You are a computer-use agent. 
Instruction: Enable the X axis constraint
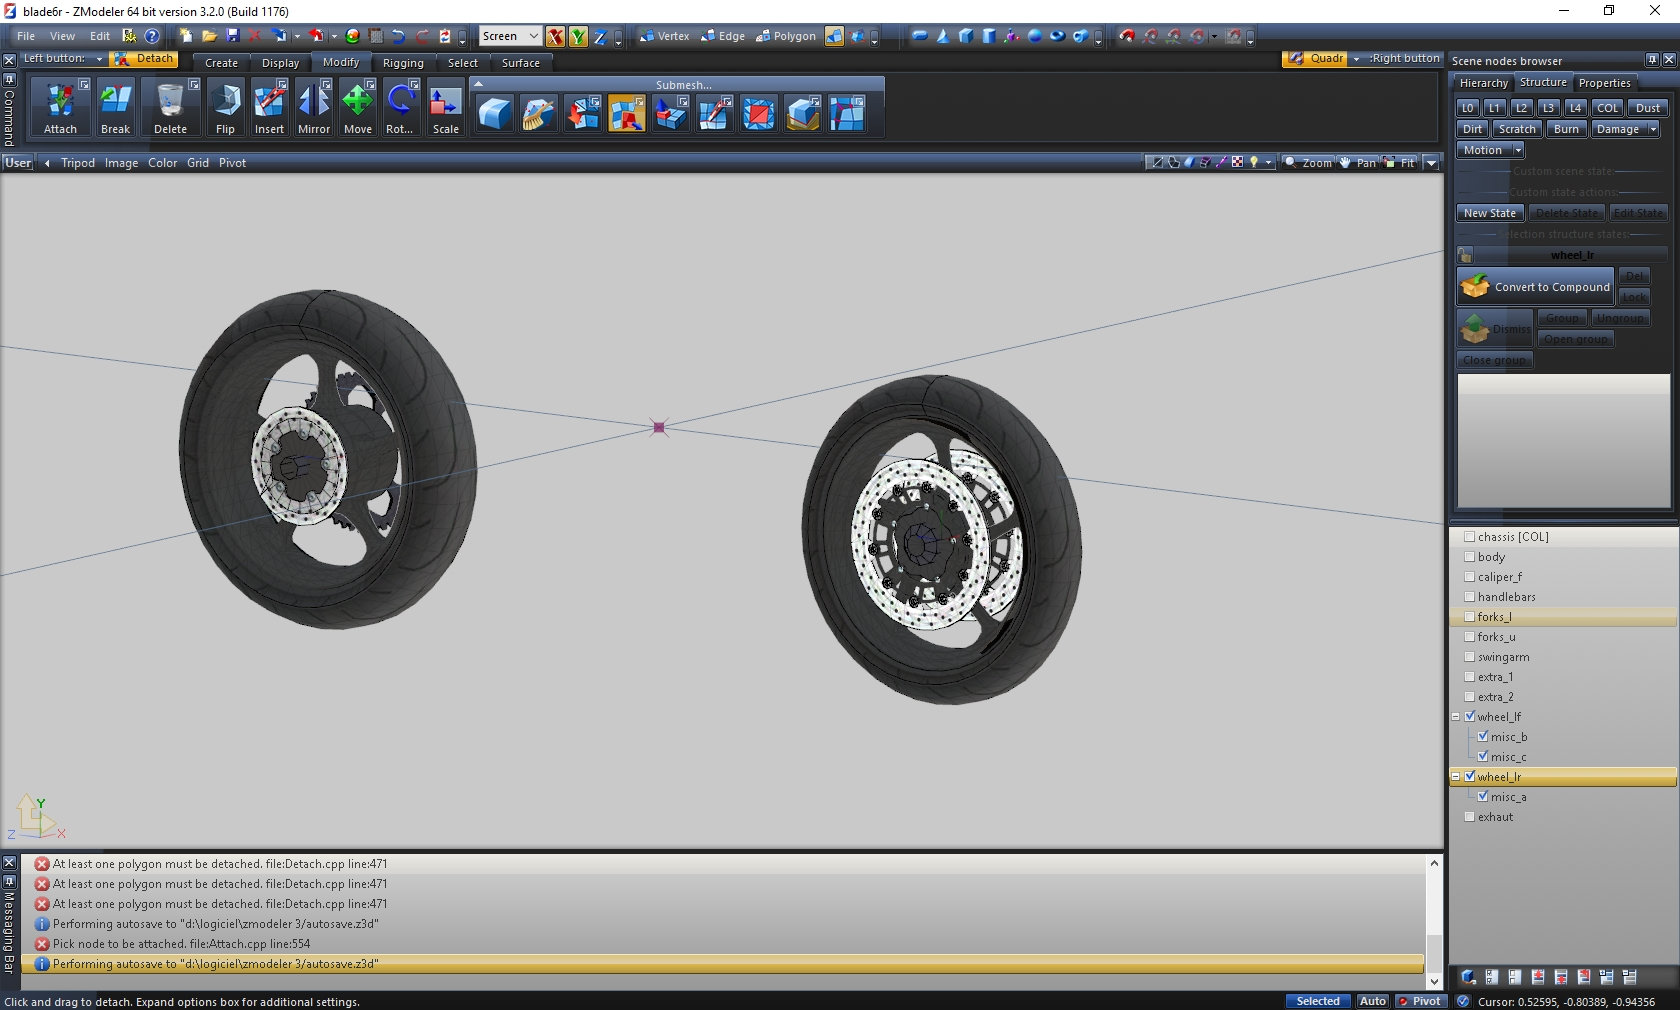coord(555,37)
